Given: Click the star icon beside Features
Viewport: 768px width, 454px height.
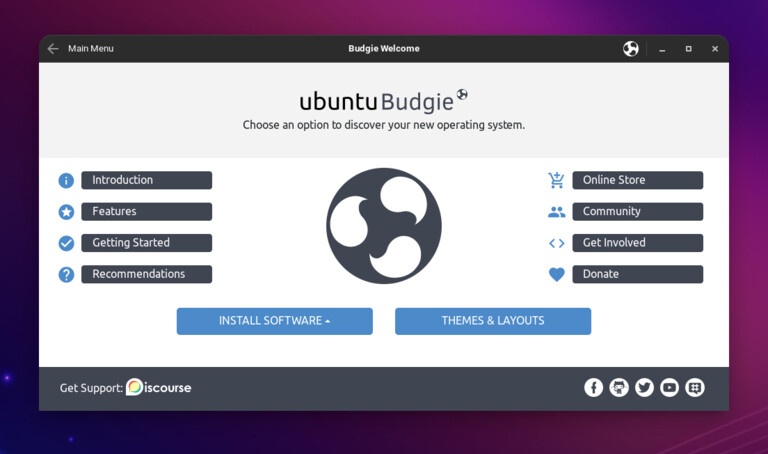Looking at the screenshot, I should pyautogui.click(x=66, y=212).
